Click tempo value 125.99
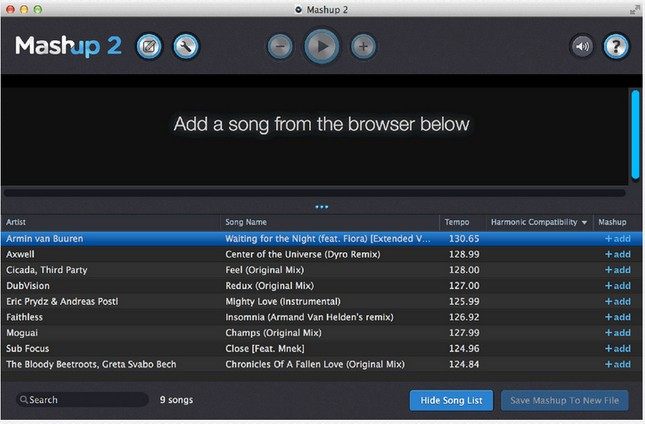The height and width of the screenshot is (424, 645). [464, 301]
